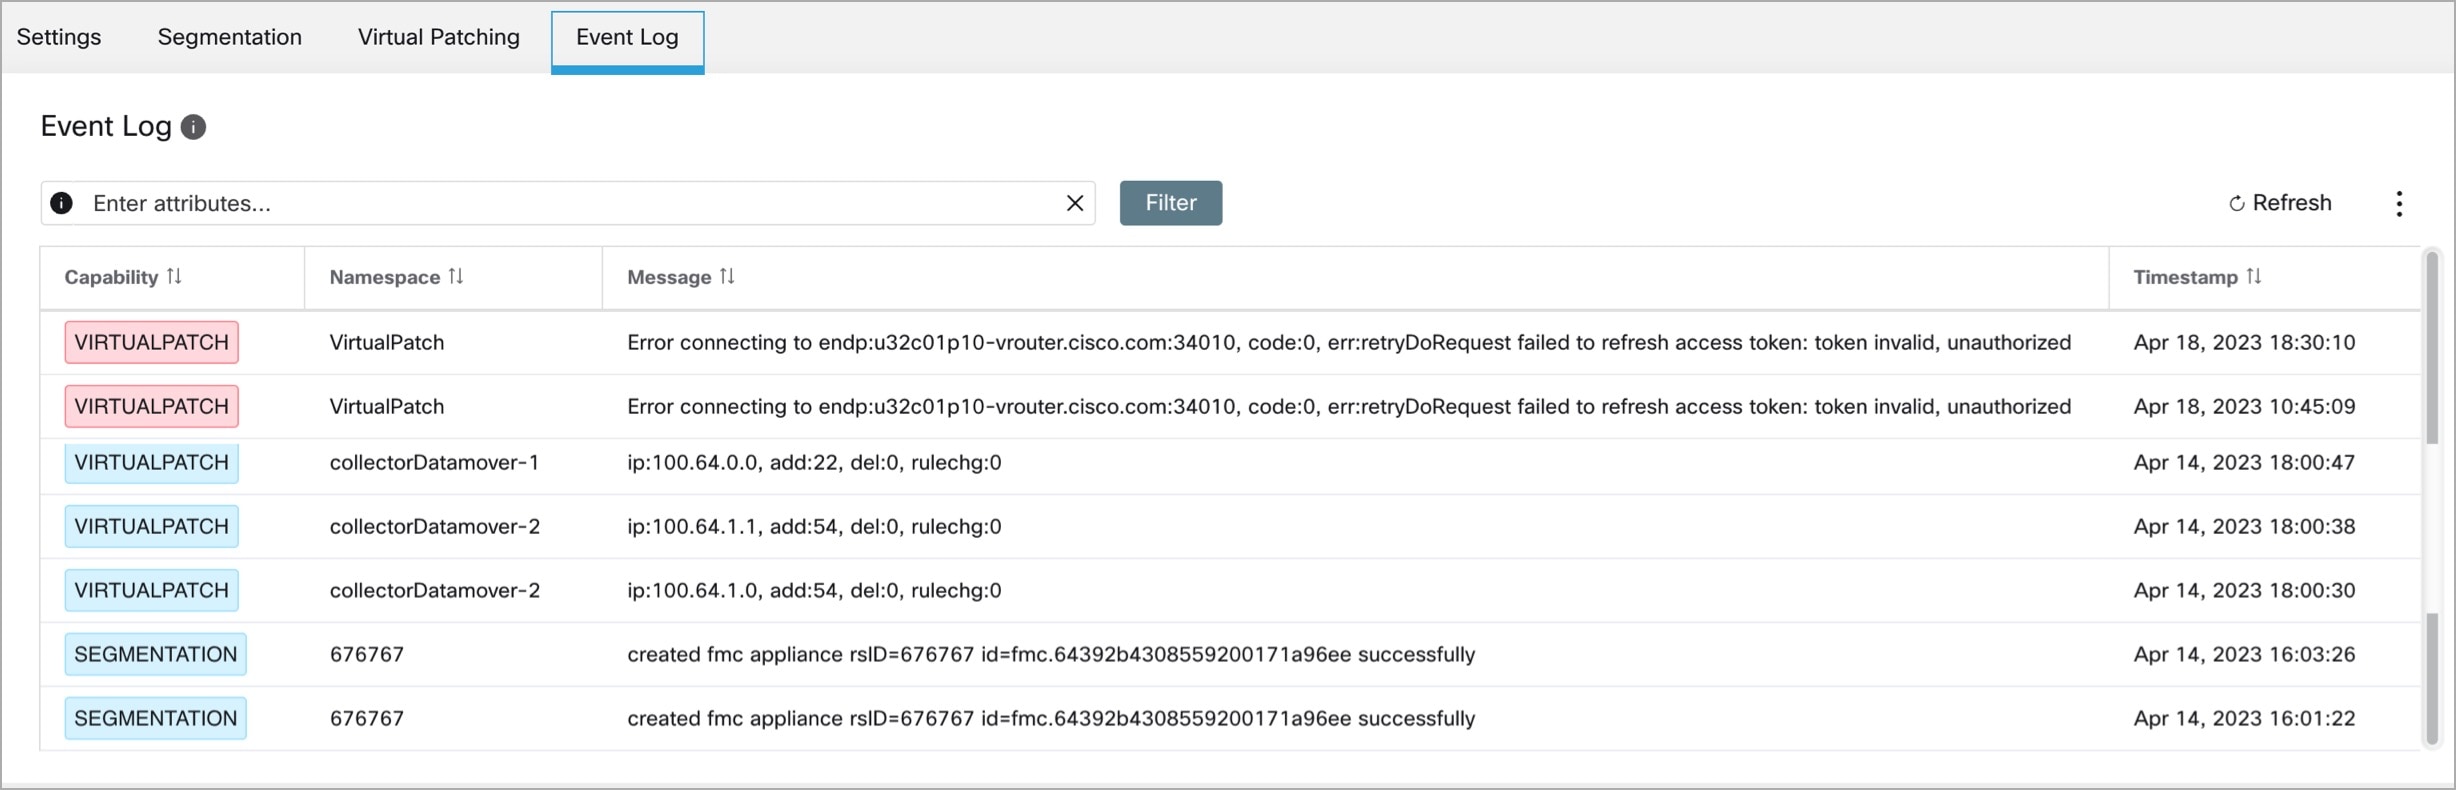This screenshot has width=2456, height=790.
Task: Click the VIRTUALPATCH tag for ip:100.64.1.0
Action: [152, 590]
